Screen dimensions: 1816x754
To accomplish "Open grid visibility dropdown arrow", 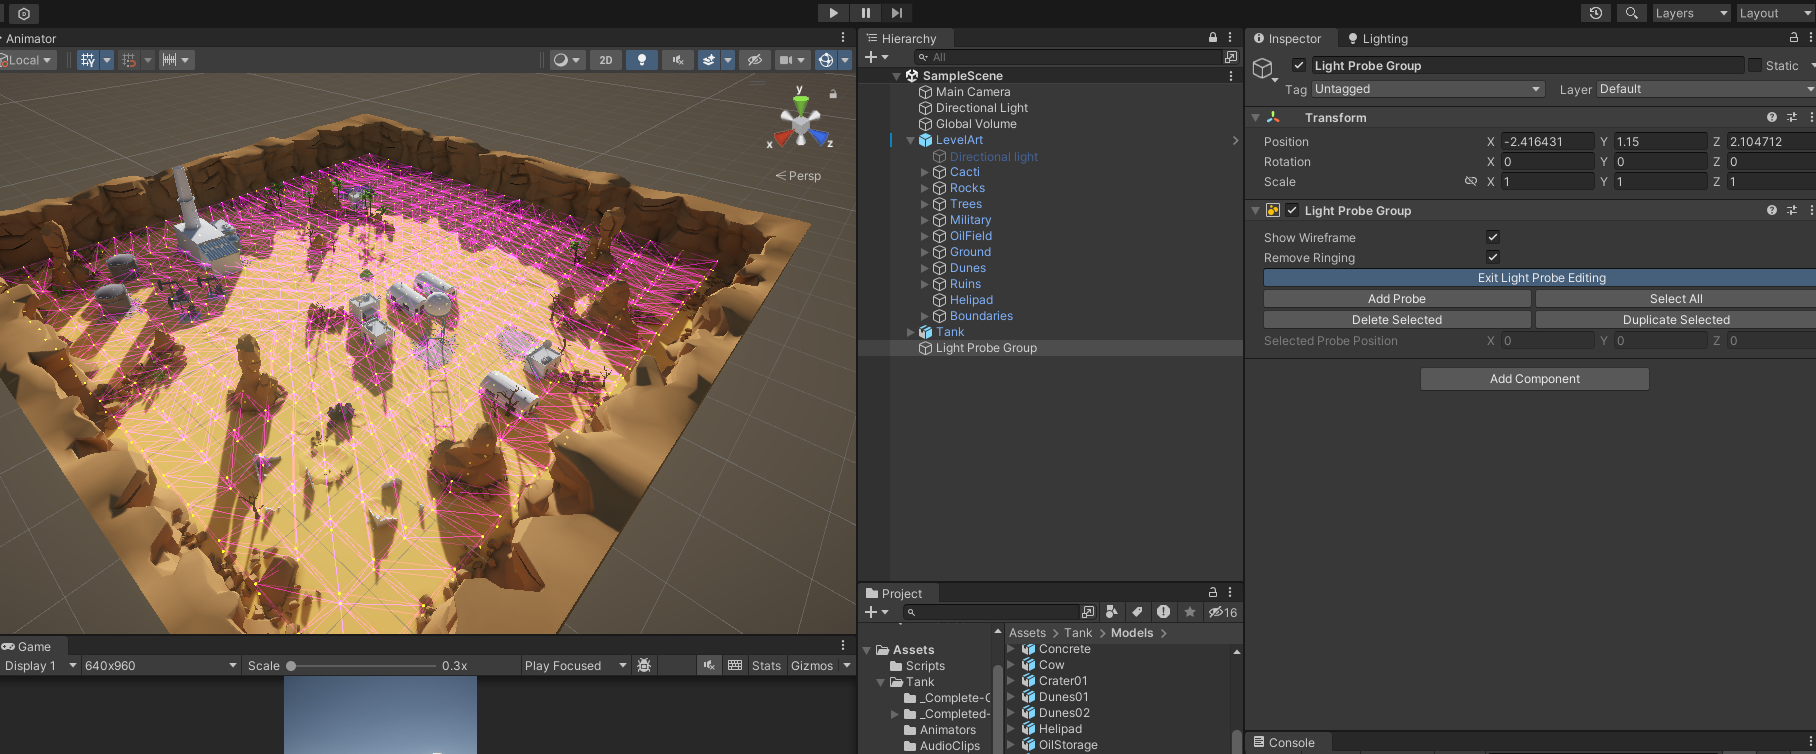I will (107, 60).
